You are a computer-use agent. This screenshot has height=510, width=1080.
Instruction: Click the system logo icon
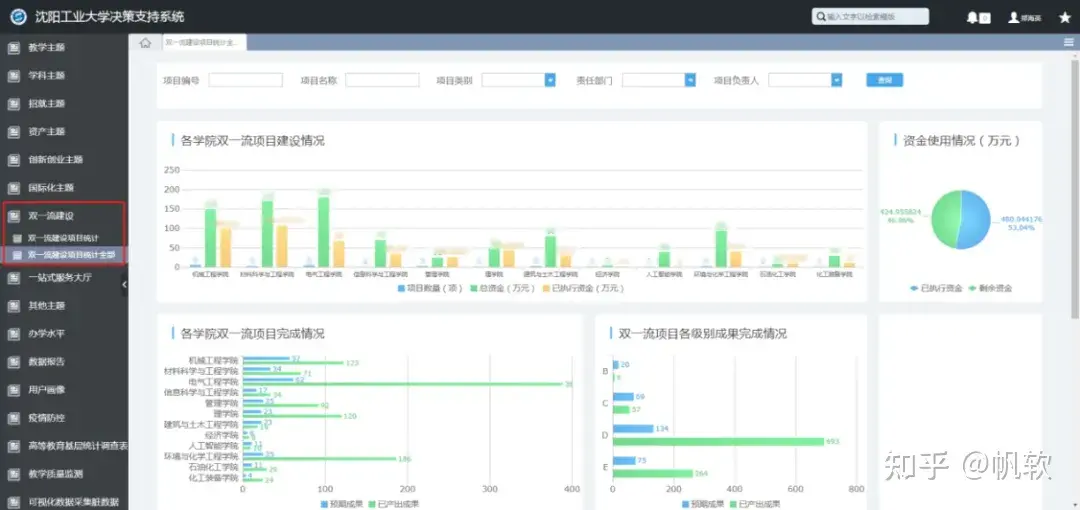(18, 17)
